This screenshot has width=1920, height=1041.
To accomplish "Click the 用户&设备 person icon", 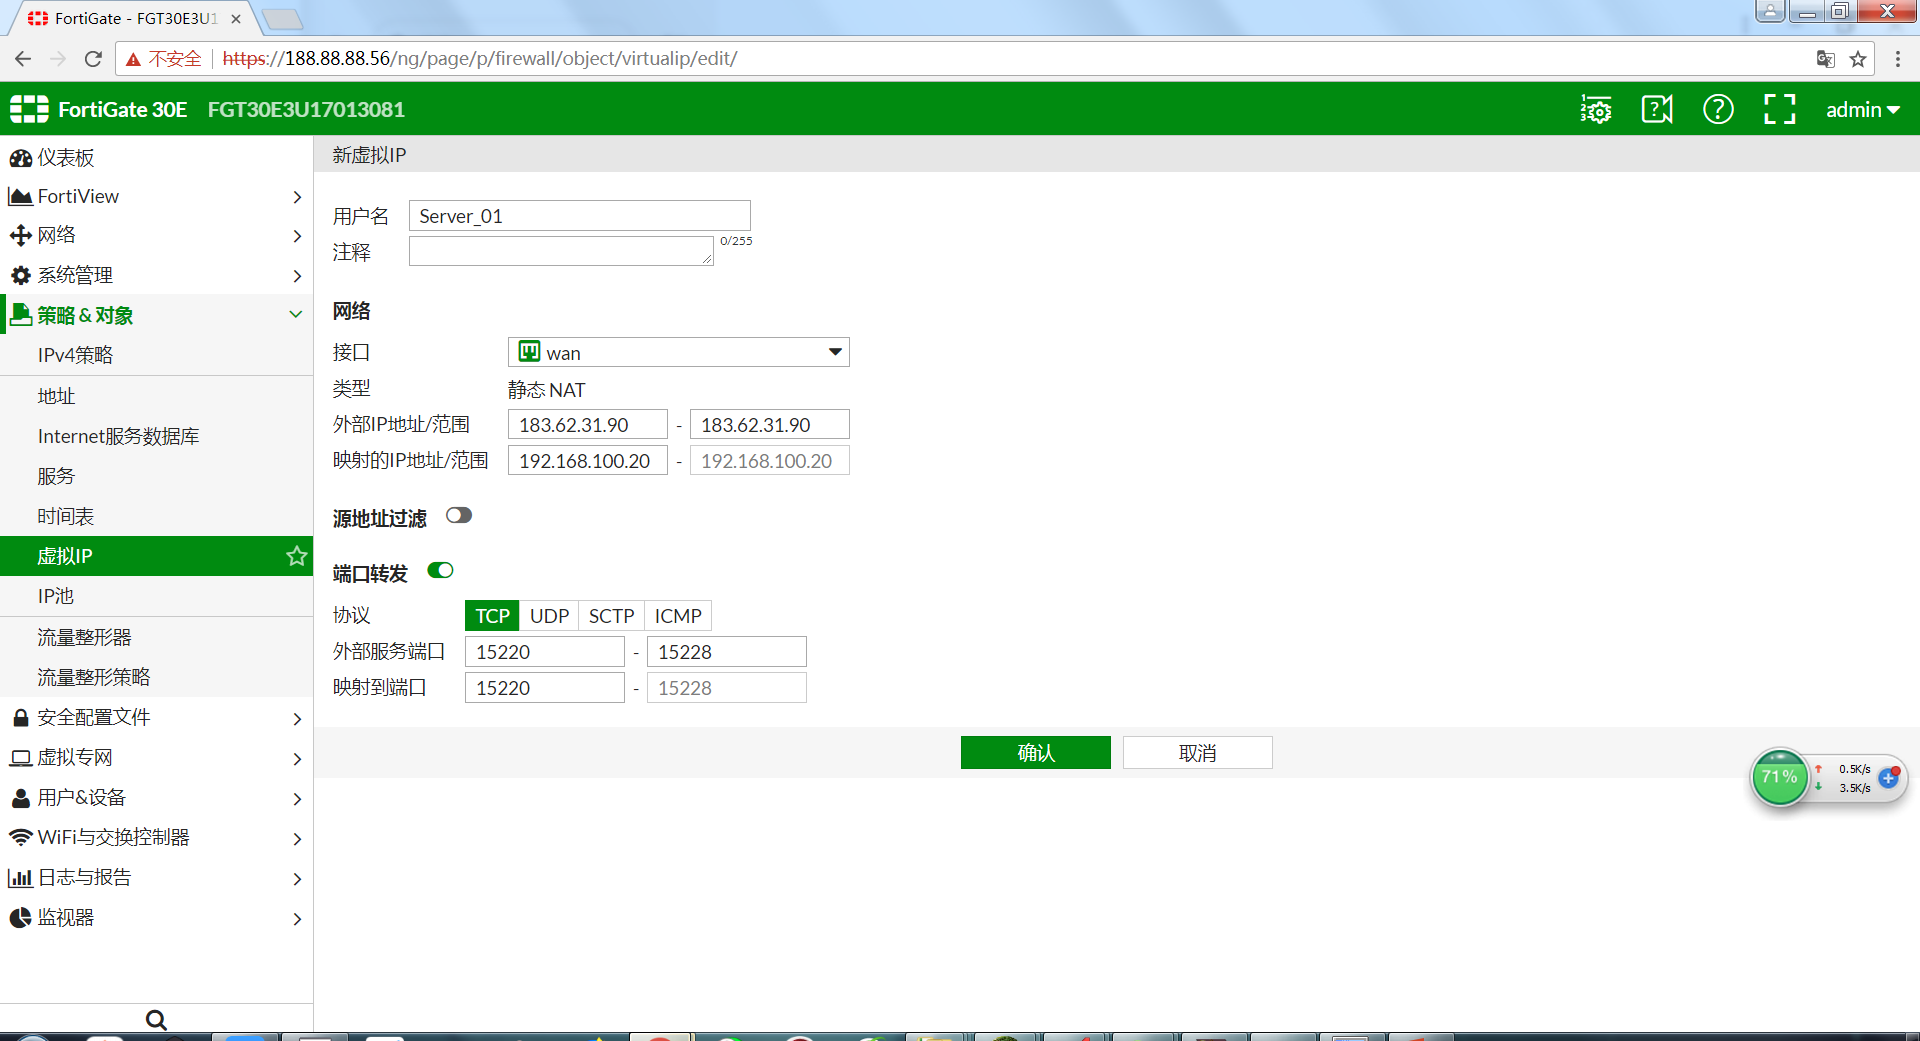I will tap(20, 798).
